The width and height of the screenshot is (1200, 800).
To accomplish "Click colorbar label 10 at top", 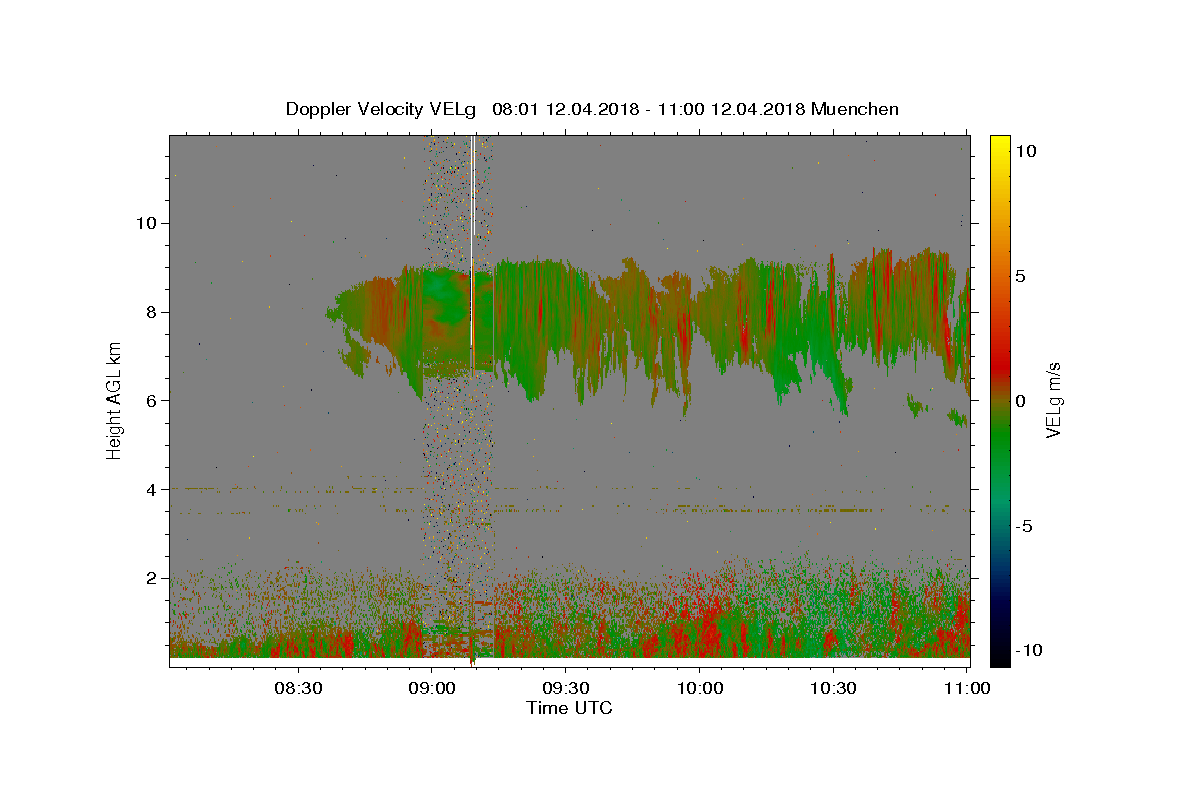I will pos(1028,151).
